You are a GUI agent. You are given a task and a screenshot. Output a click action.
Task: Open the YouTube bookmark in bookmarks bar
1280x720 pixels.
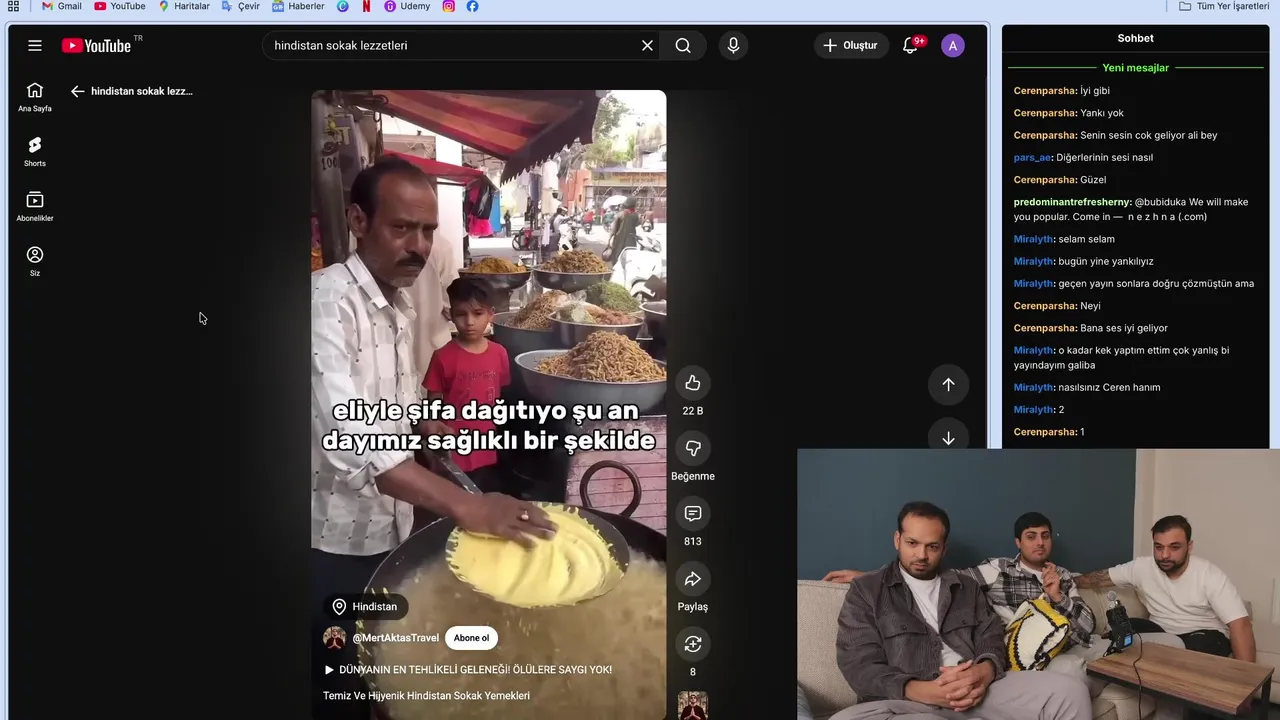tap(119, 6)
